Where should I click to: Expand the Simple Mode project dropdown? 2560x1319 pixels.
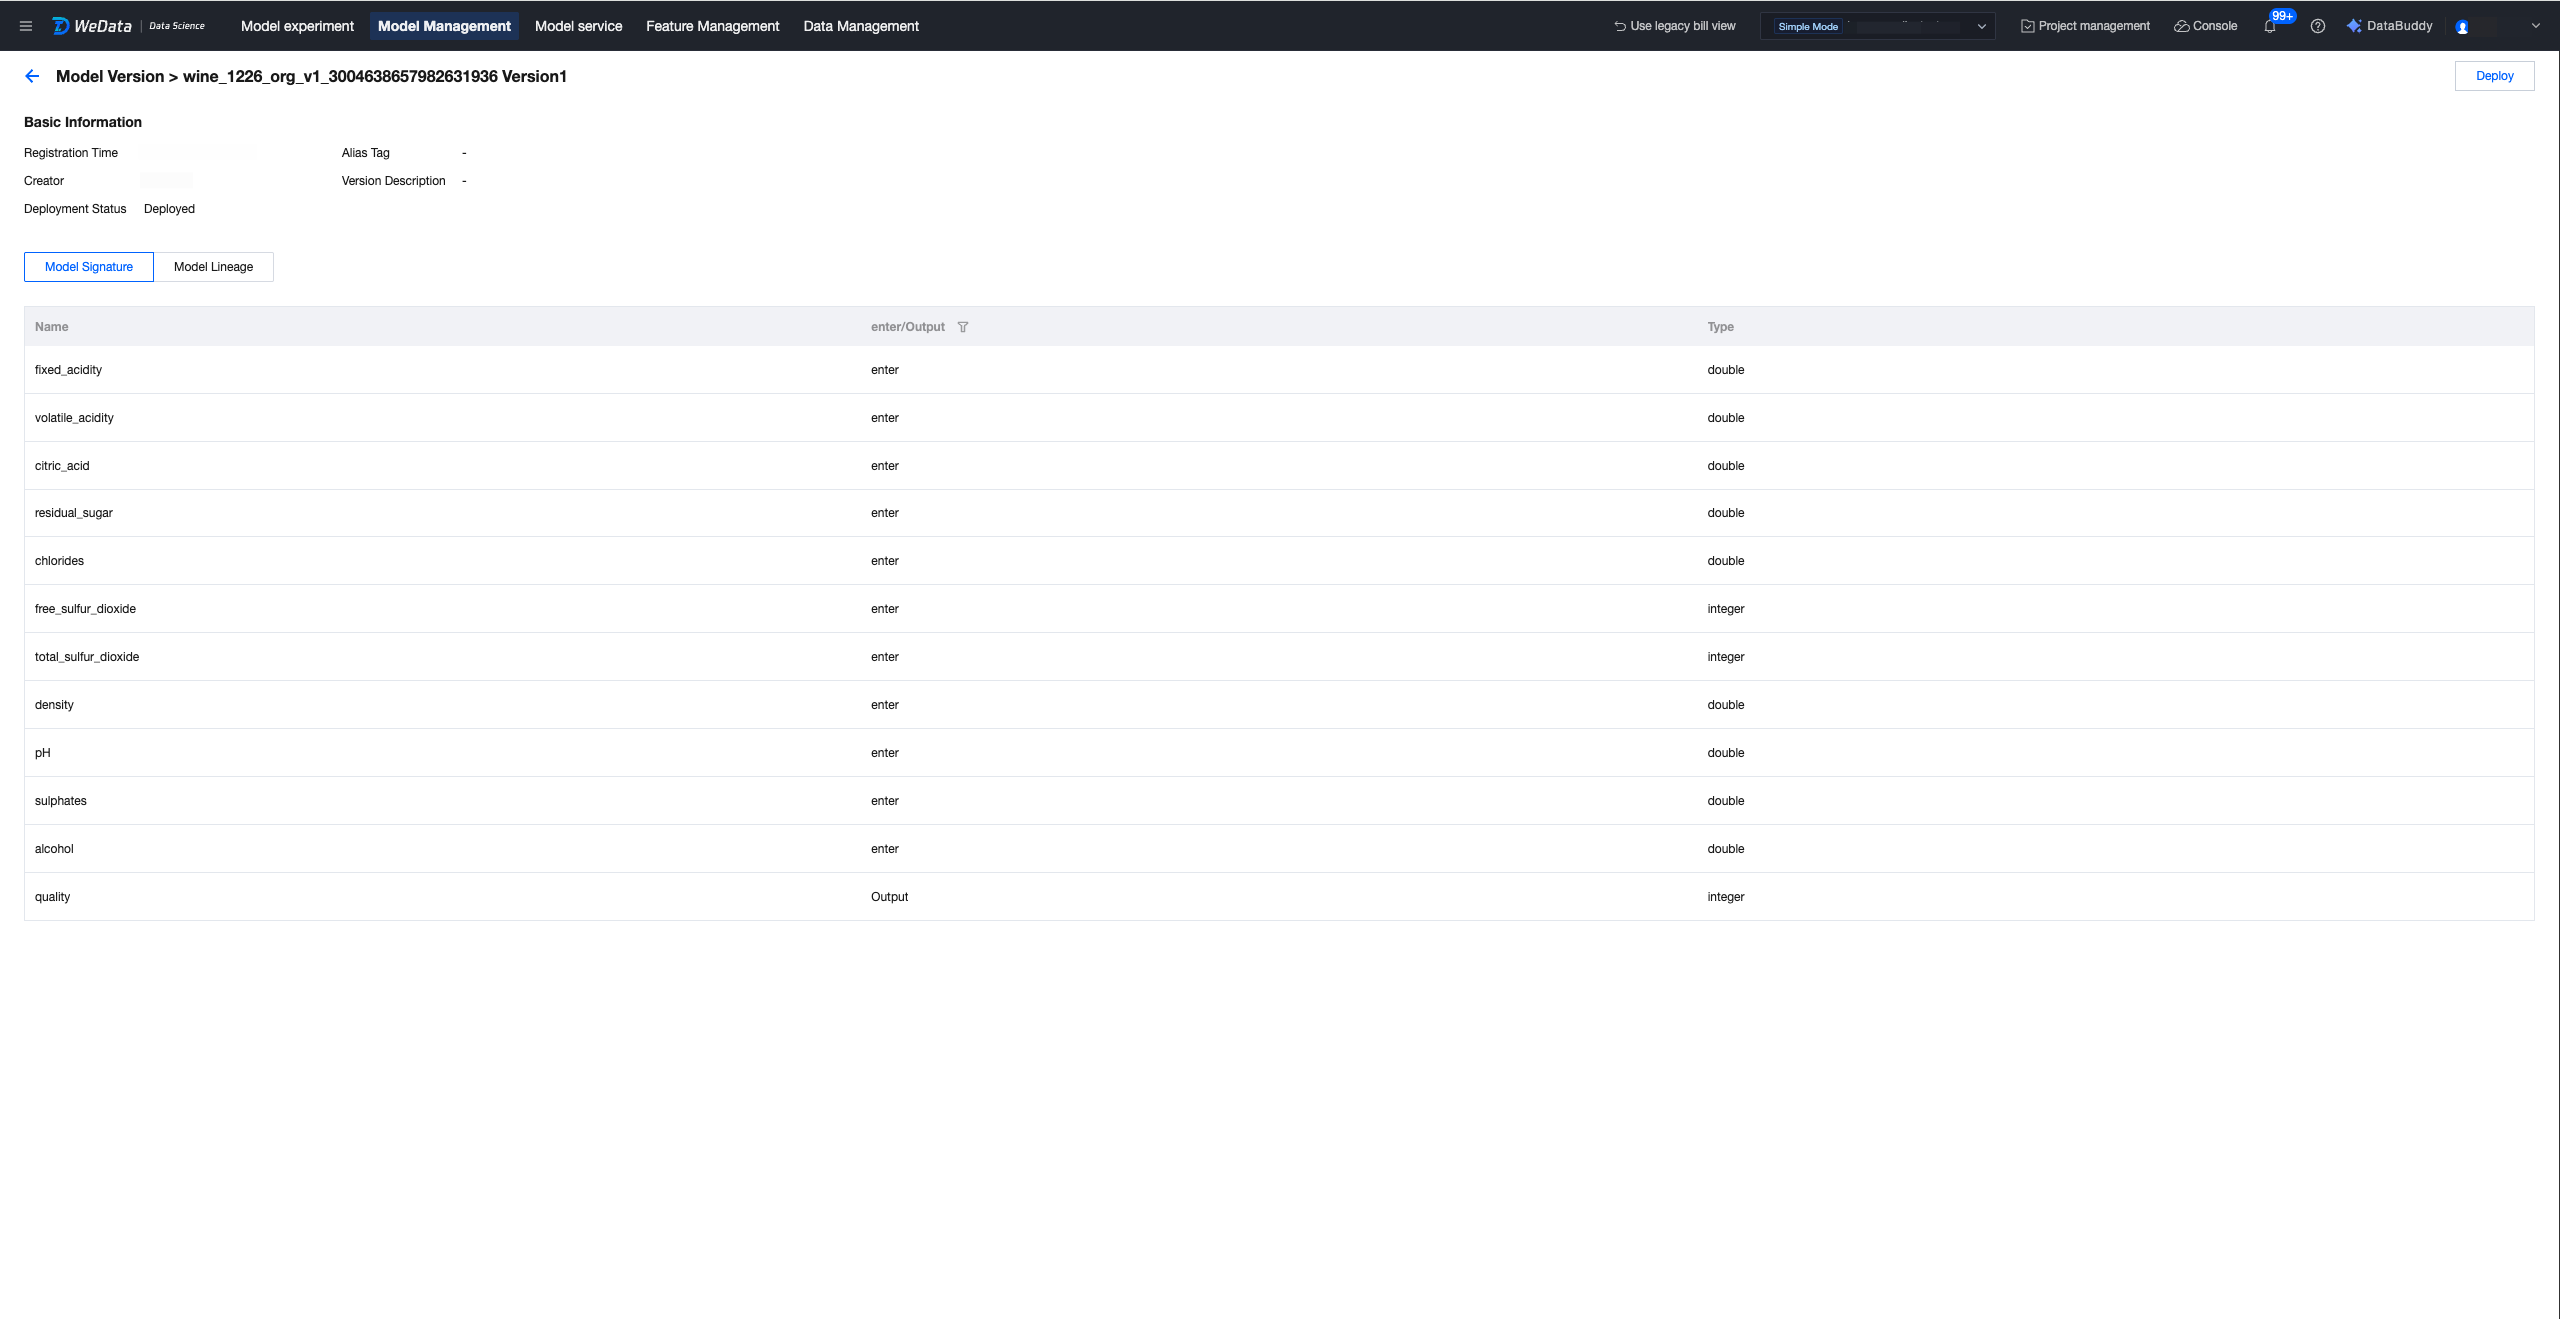pos(1877,26)
